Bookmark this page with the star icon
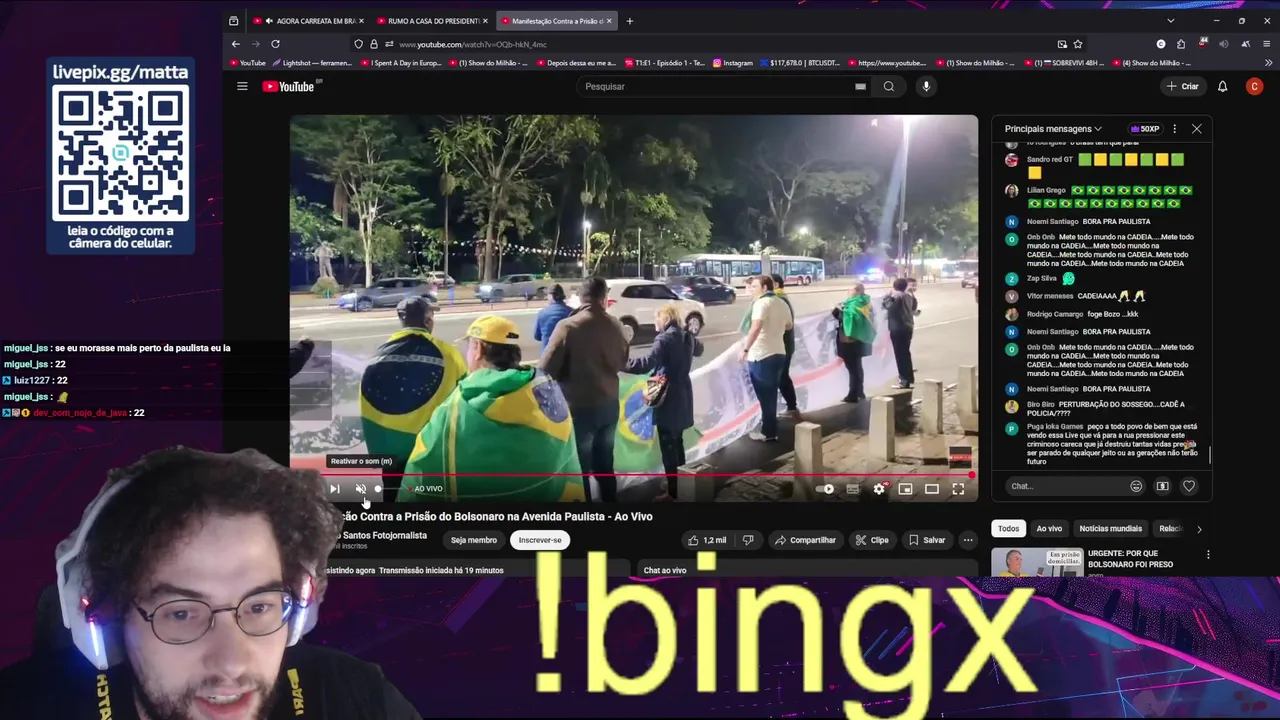 point(1078,44)
